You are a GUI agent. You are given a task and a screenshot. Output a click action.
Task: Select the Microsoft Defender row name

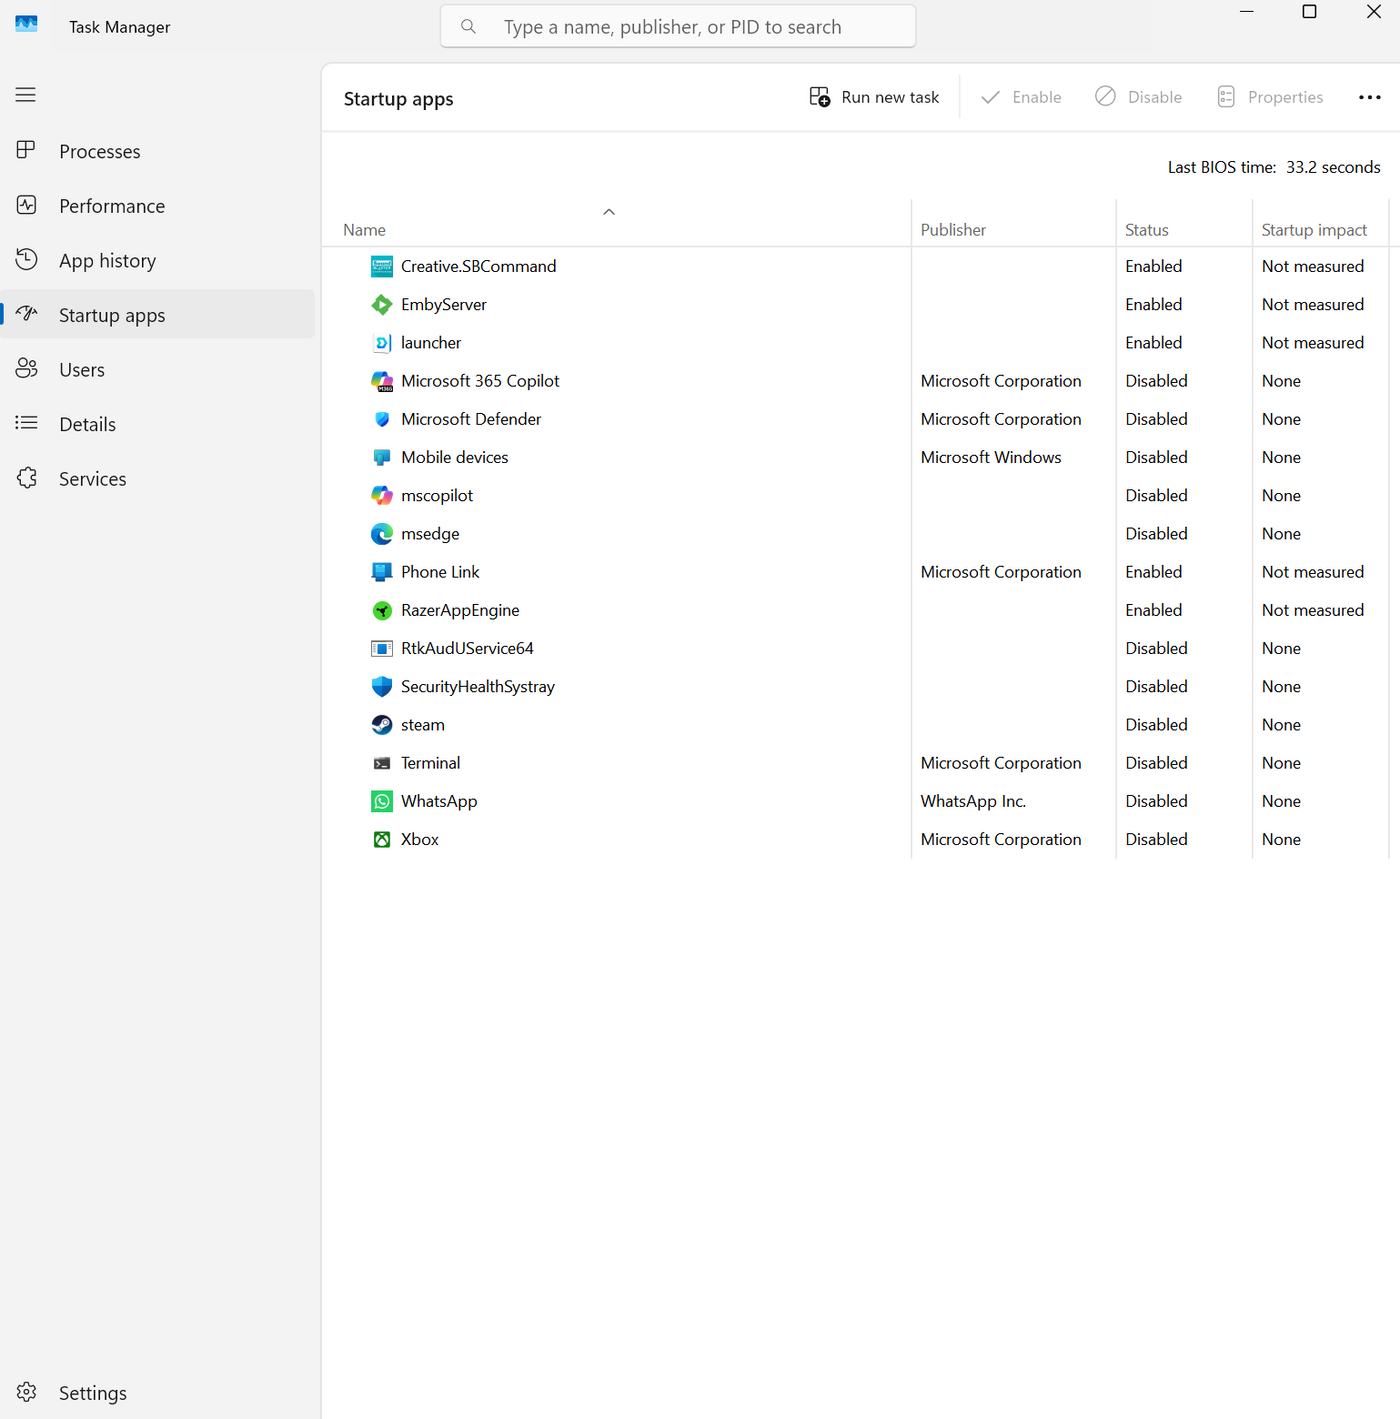[x=471, y=419]
